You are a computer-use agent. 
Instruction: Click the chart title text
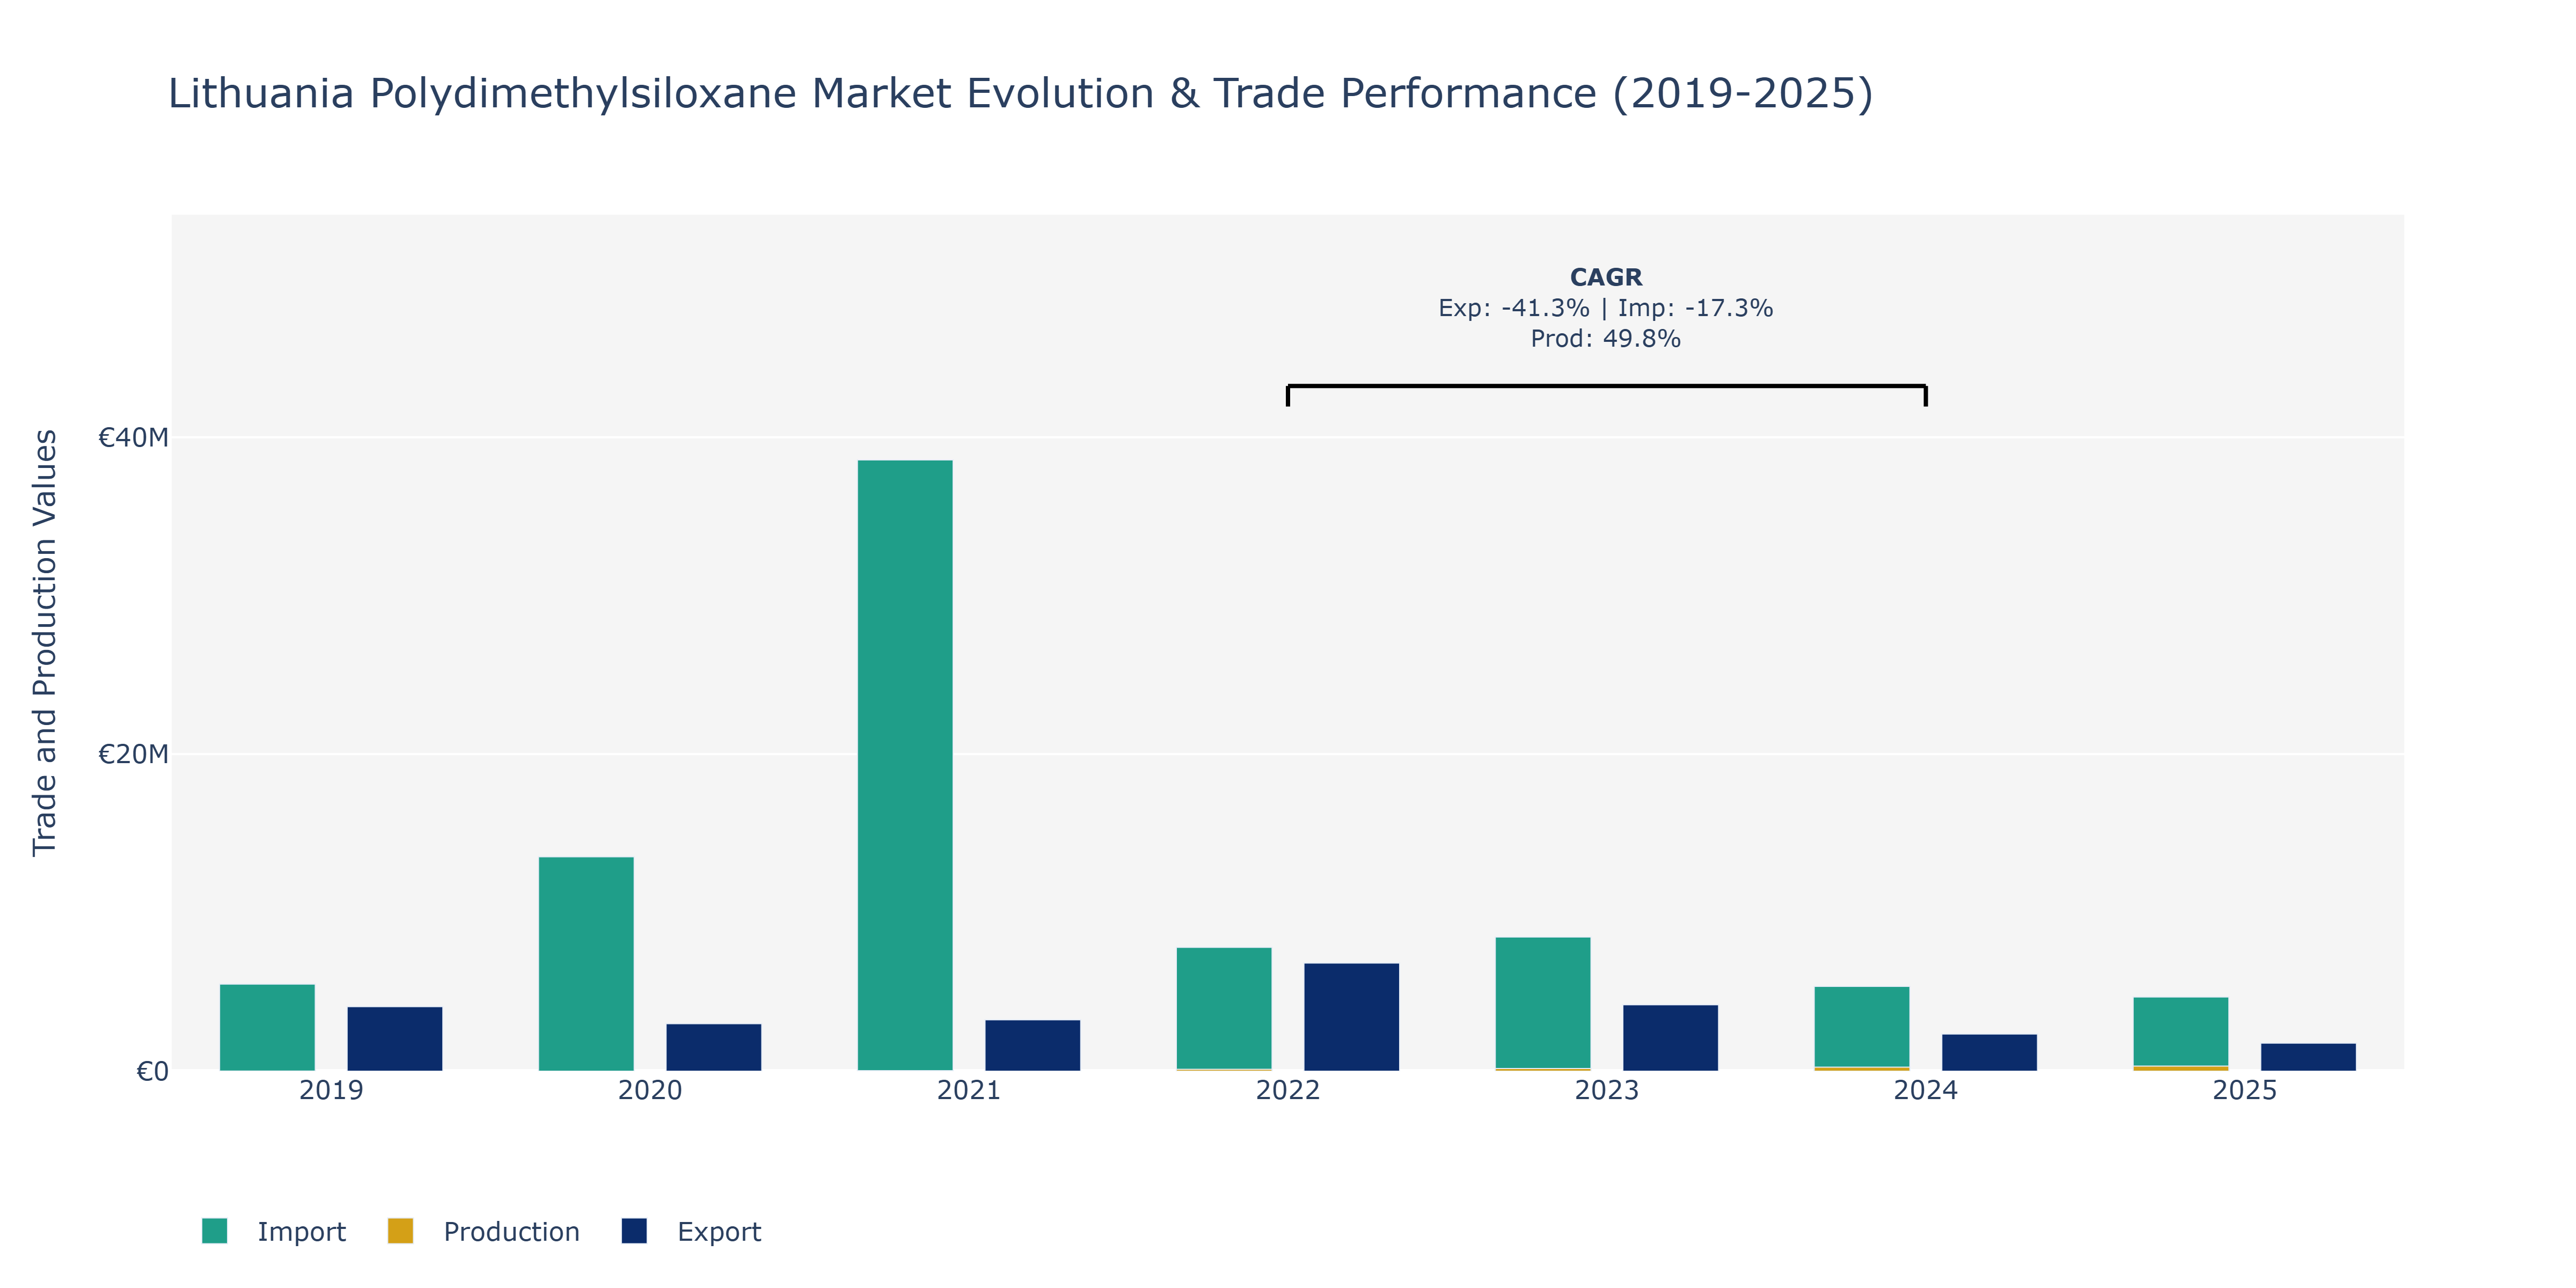pos(1020,93)
